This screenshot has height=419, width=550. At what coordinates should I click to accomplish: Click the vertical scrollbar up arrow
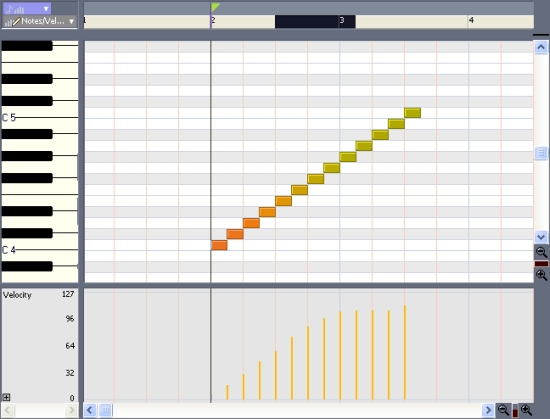point(541,47)
